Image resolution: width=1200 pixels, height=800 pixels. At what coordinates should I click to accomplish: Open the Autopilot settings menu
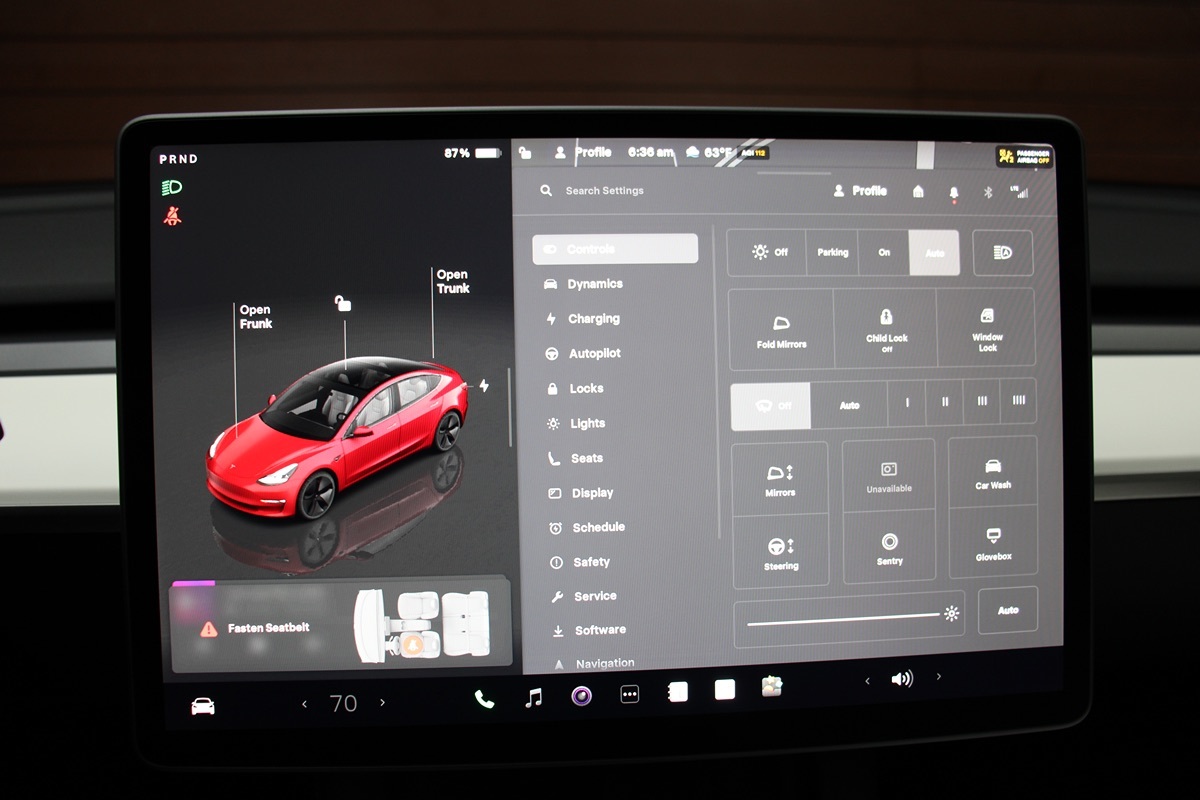coord(594,353)
